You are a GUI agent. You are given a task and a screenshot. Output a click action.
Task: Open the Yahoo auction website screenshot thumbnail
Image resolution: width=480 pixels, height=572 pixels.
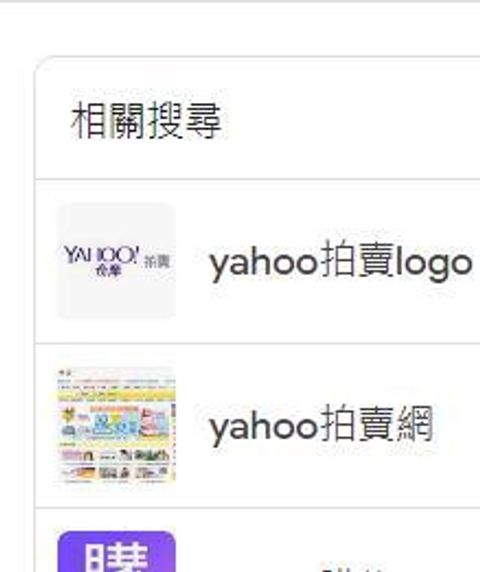pos(117,425)
